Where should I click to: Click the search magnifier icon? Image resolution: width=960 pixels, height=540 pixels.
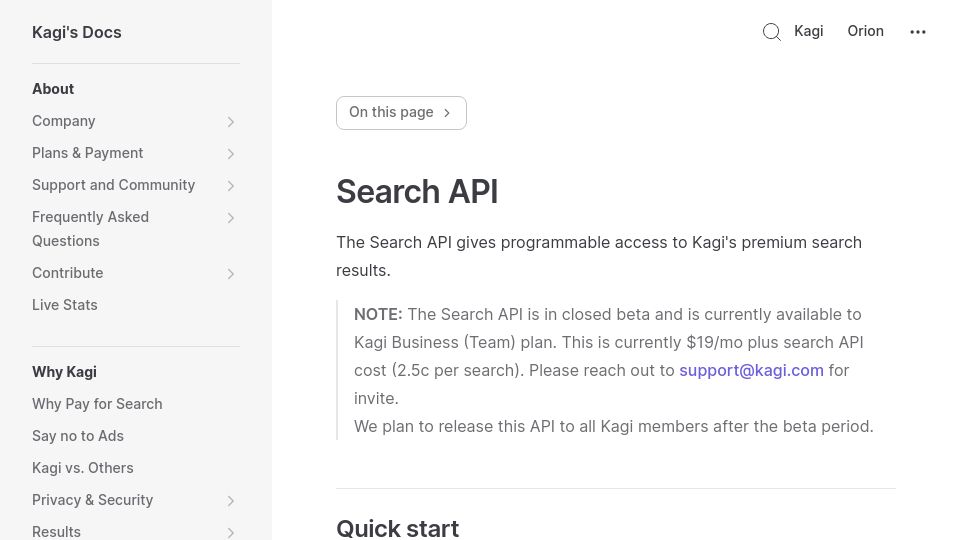pos(771,32)
